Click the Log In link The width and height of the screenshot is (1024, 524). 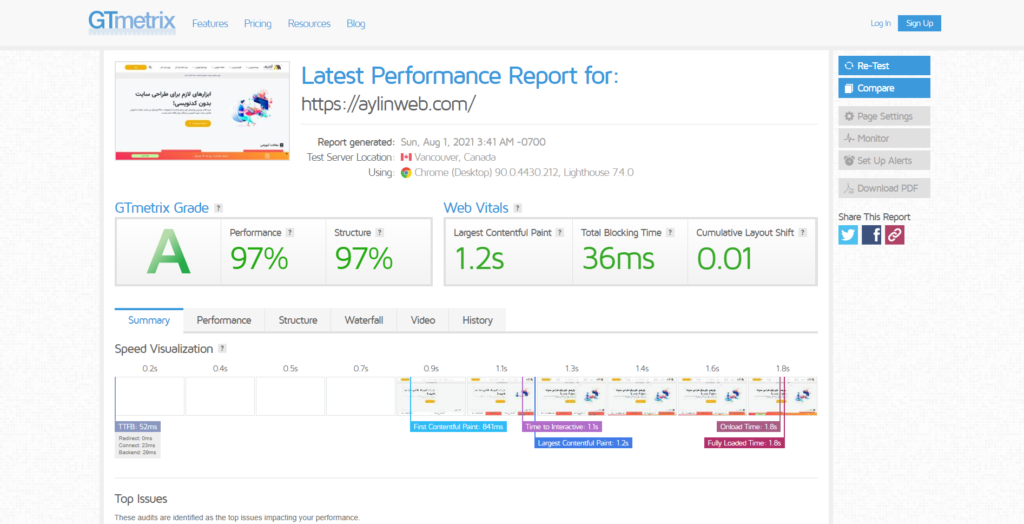(x=880, y=23)
